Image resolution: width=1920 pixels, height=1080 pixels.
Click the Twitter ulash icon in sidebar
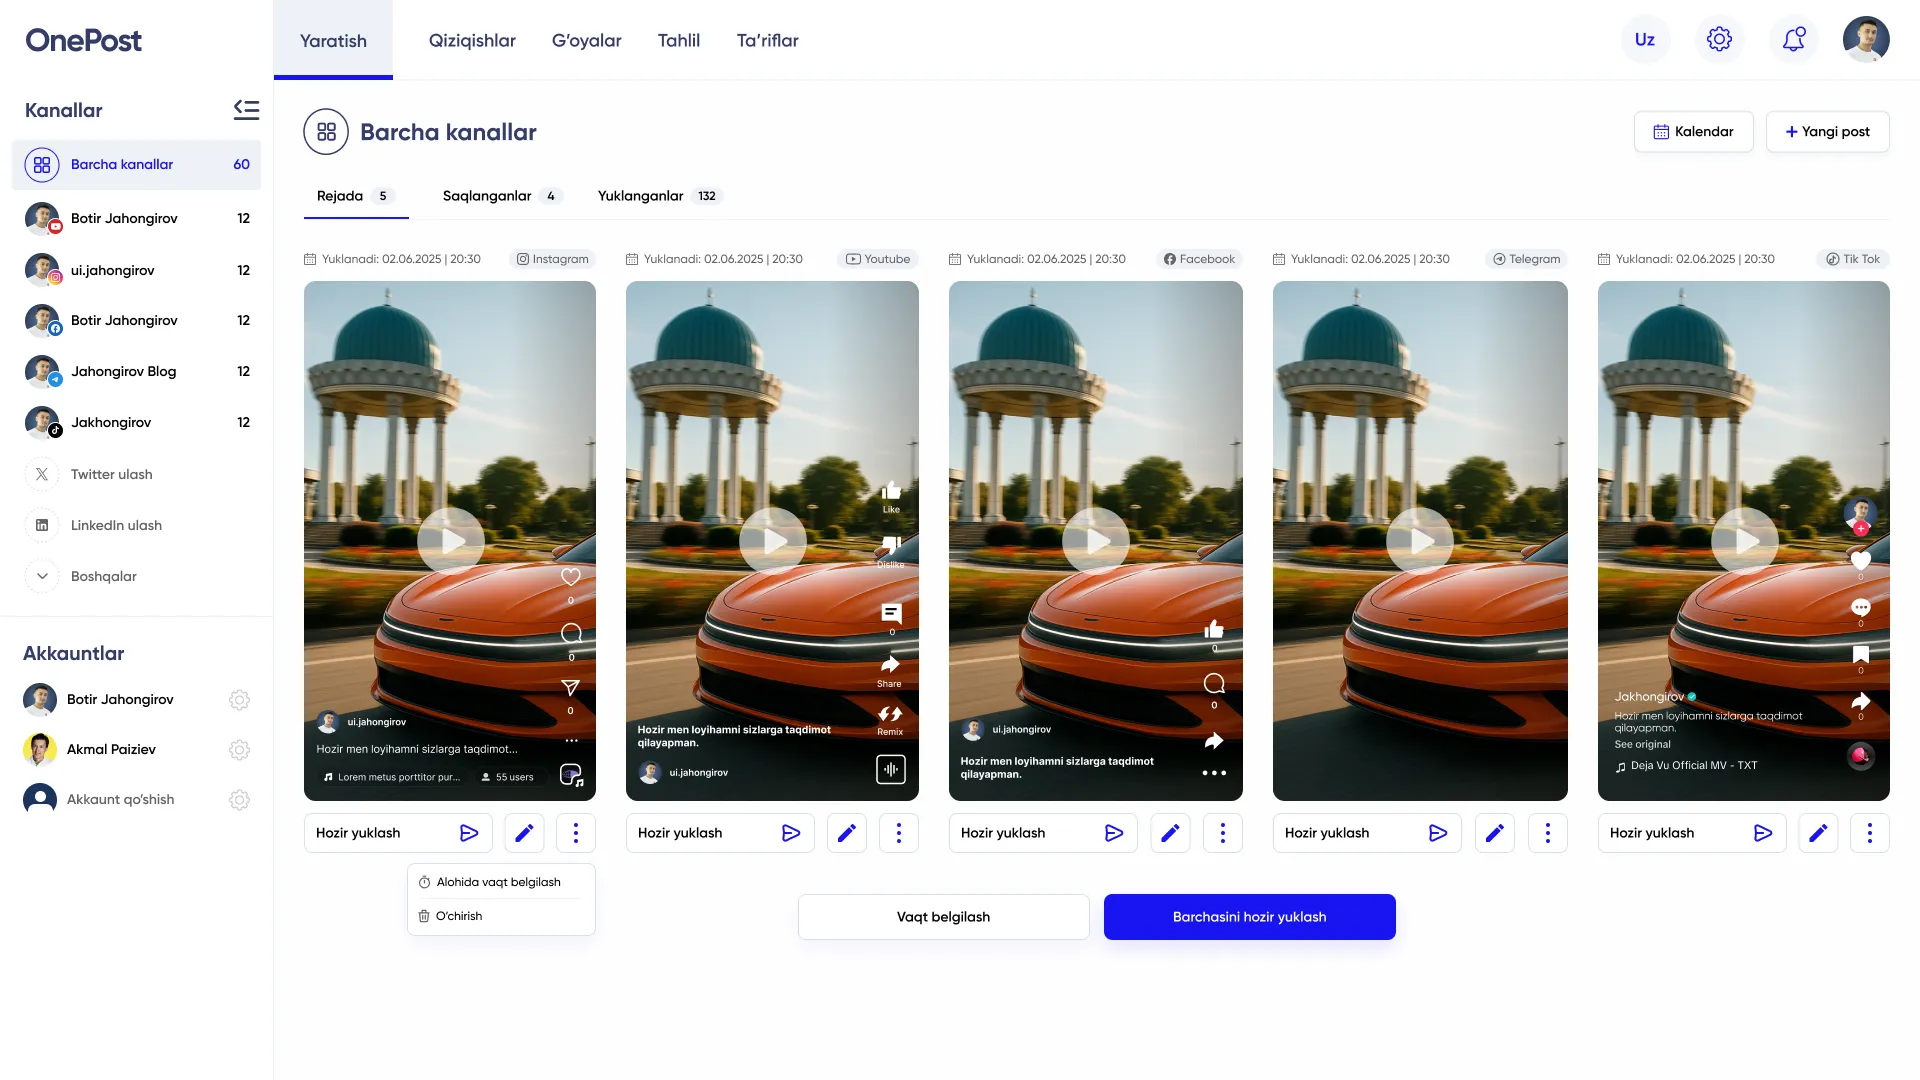click(41, 474)
